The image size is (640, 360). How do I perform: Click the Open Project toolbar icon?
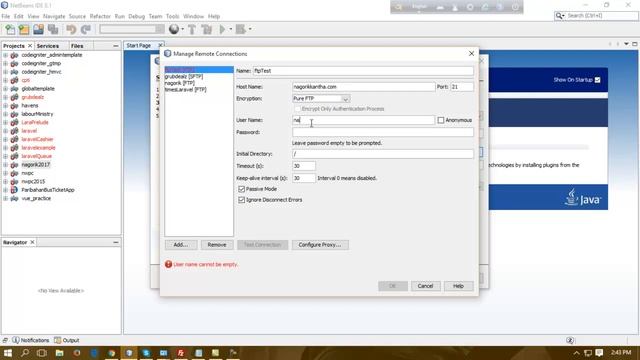[38, 29]
